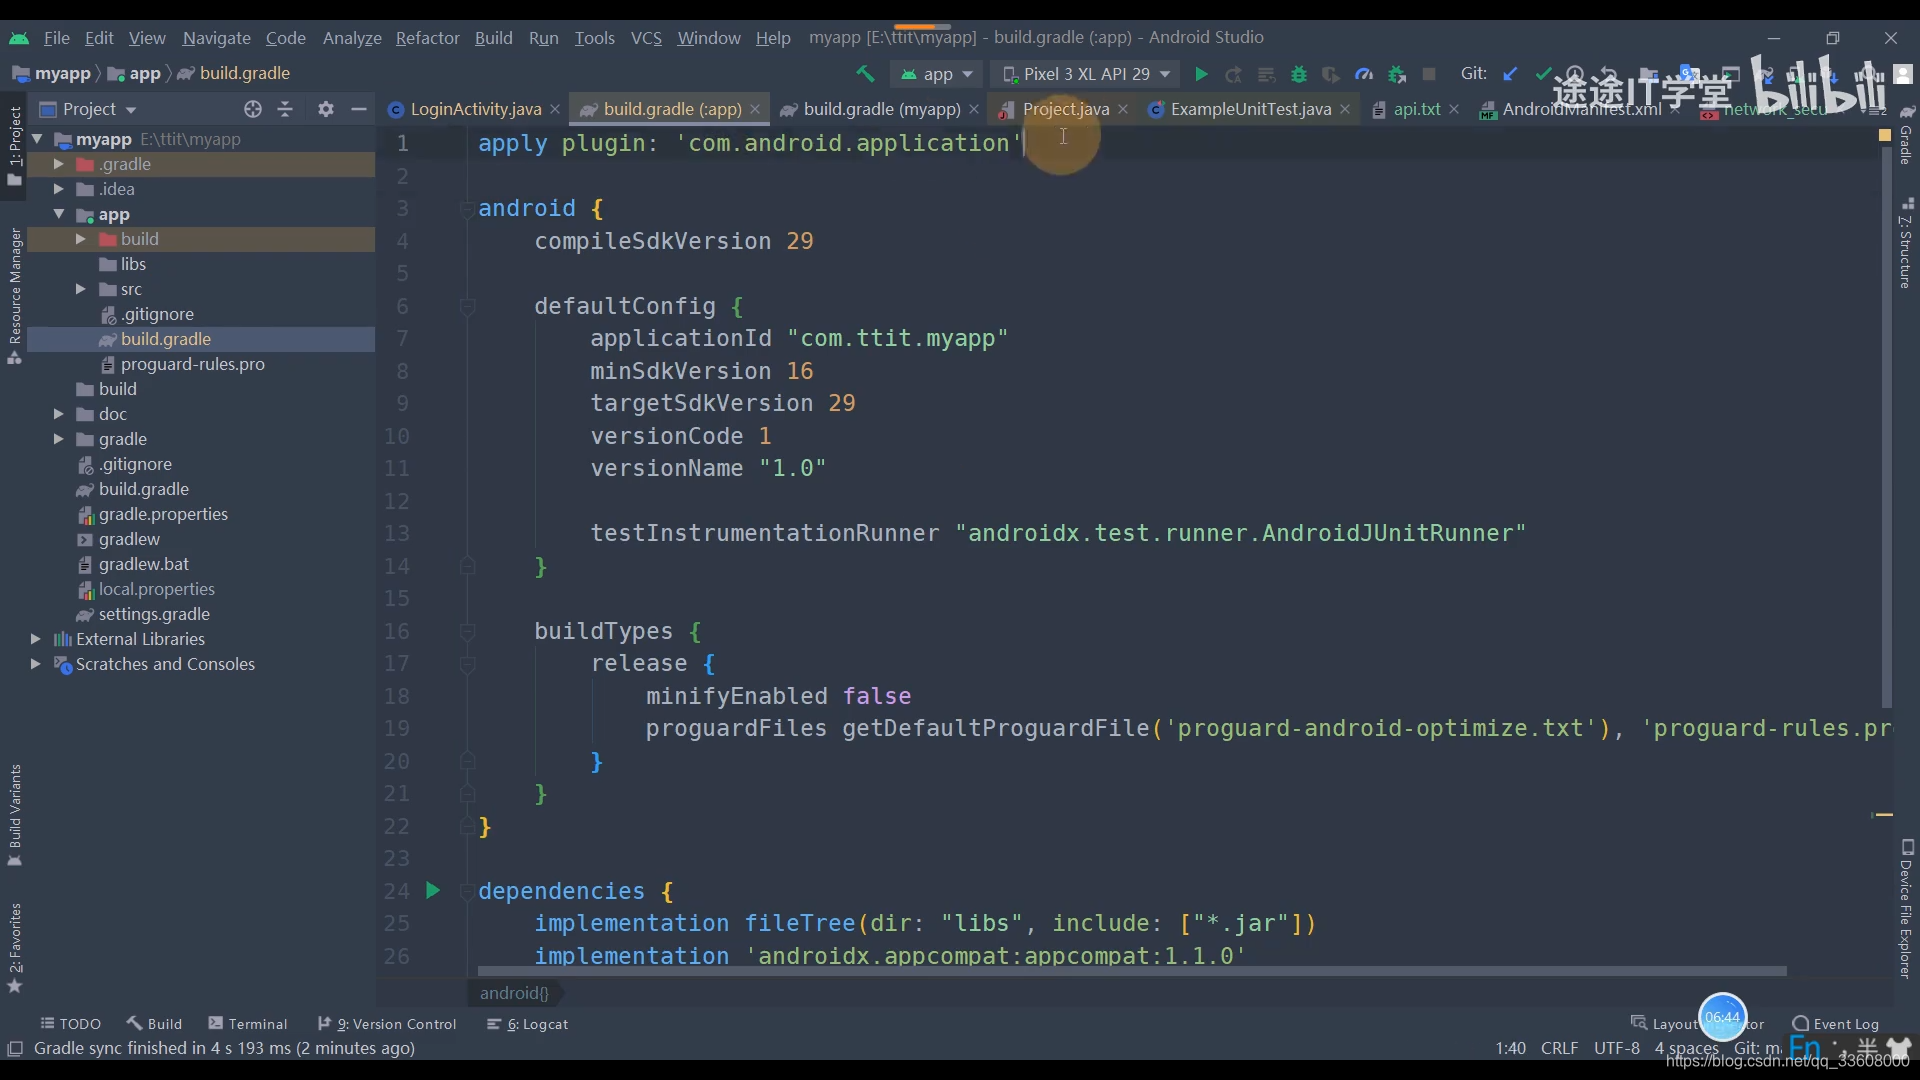Open the app run configuration dropdown
The height and width of the screenshot is (1080, 1920).
(x=937, y=74)
